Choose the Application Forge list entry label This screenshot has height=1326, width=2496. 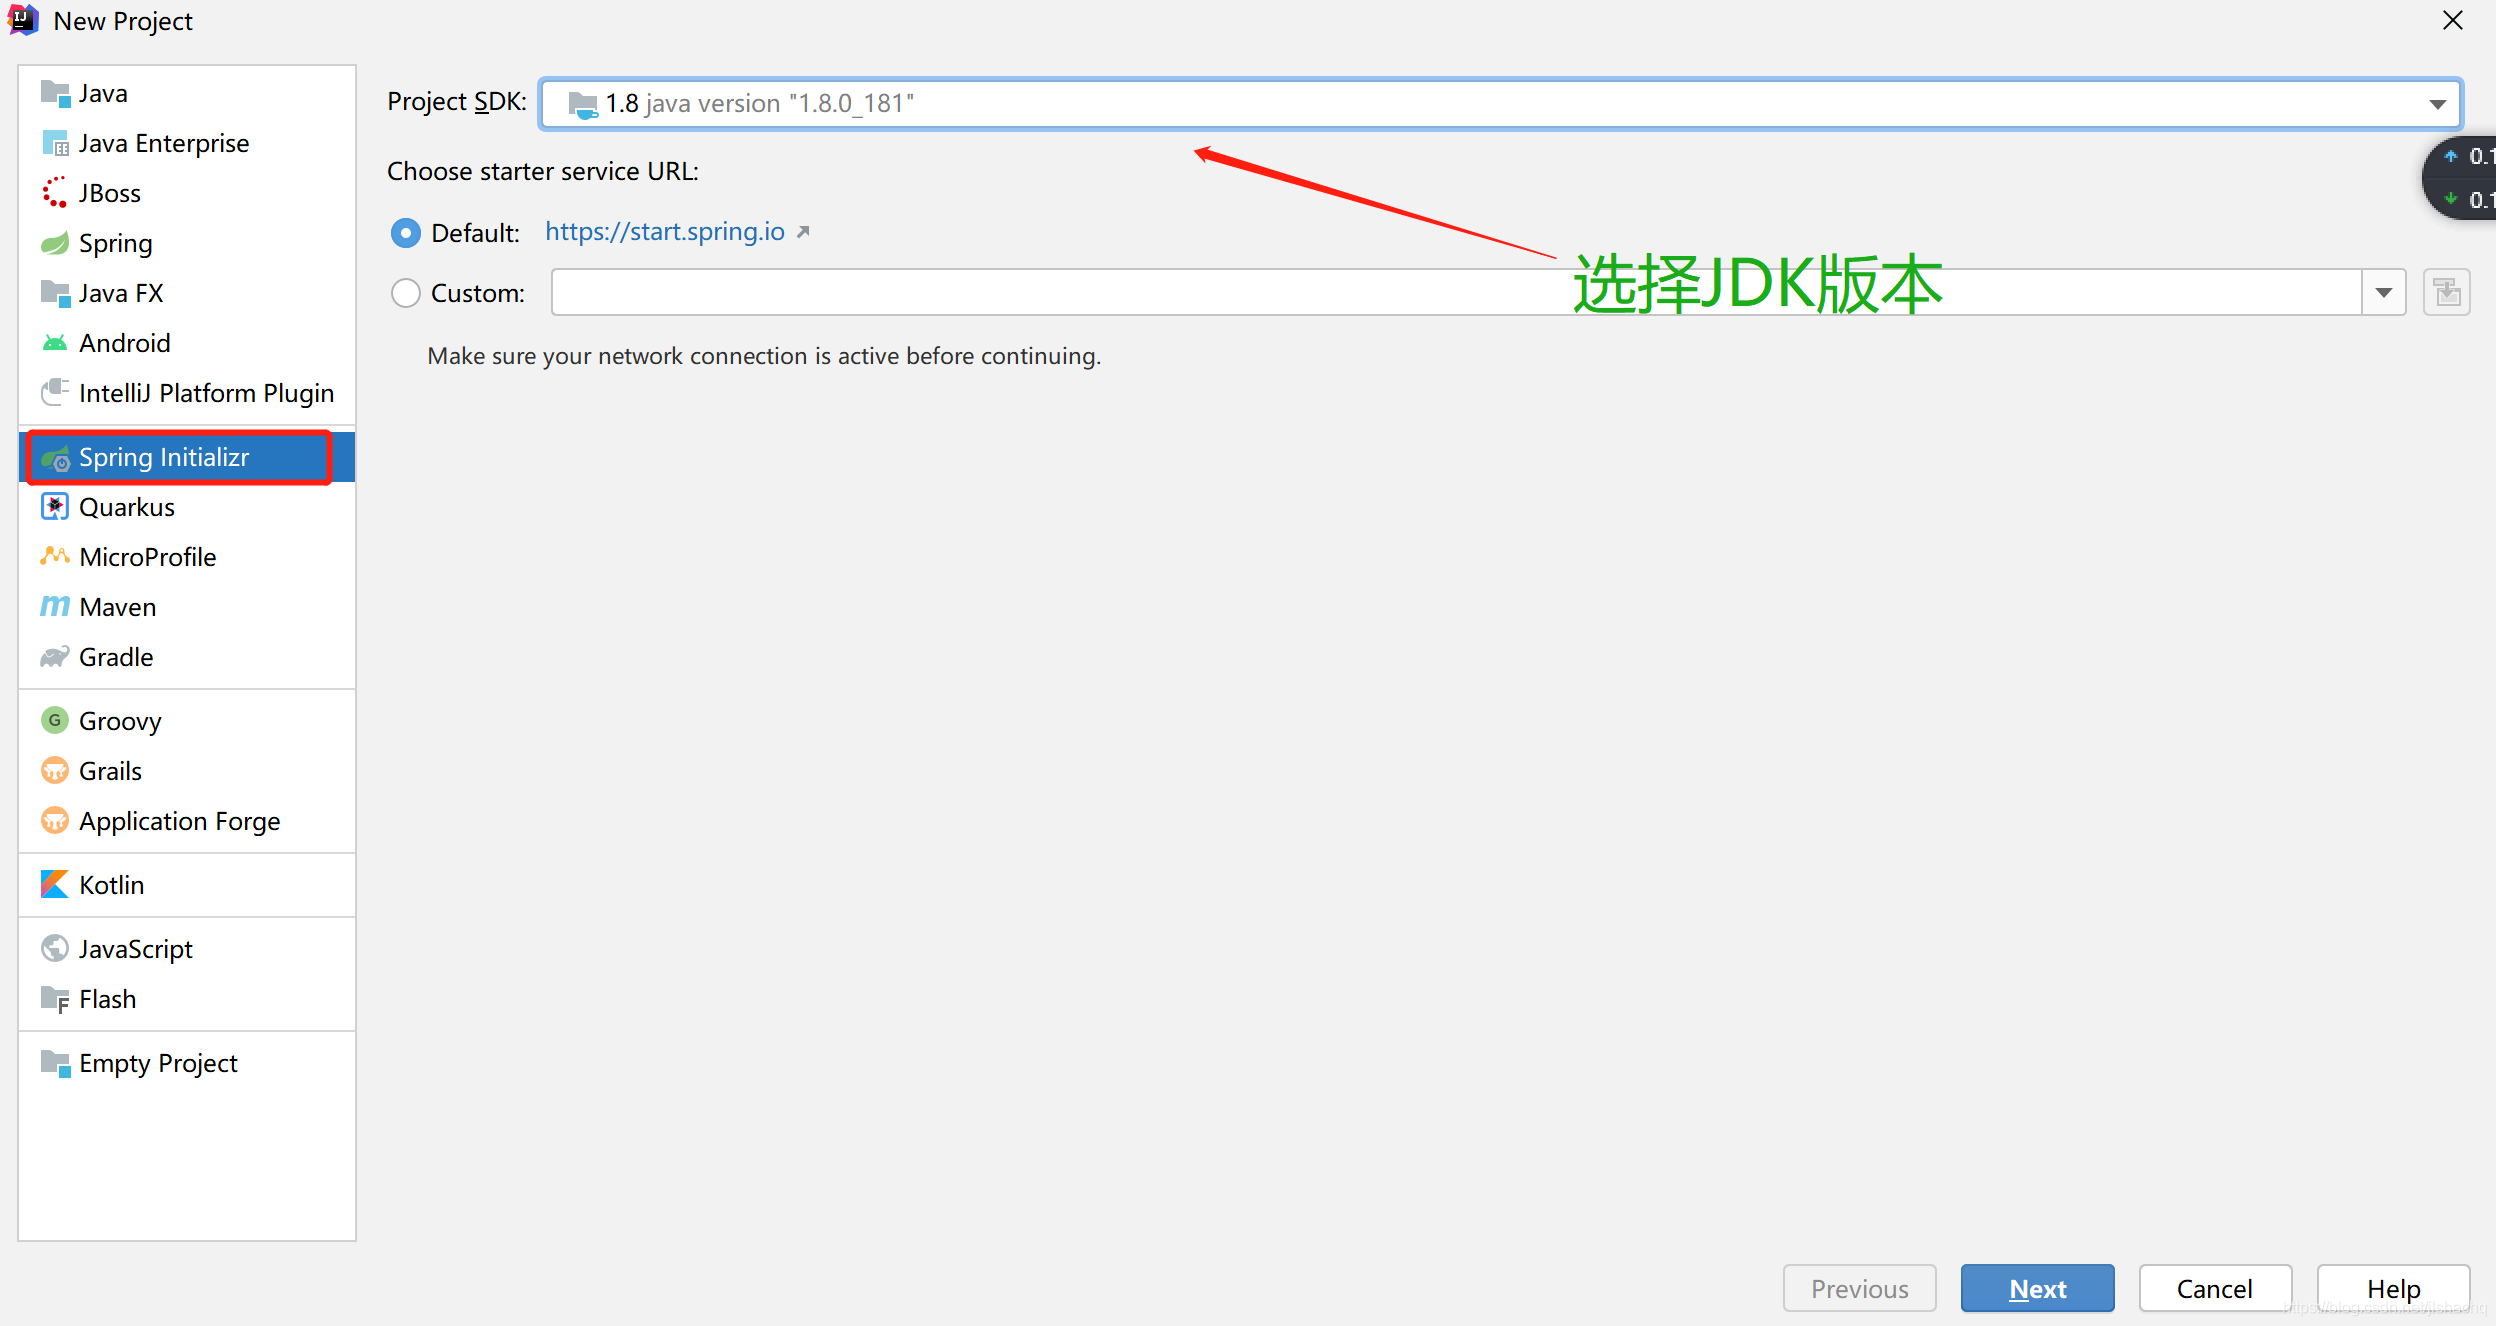(x=180, y=821)
